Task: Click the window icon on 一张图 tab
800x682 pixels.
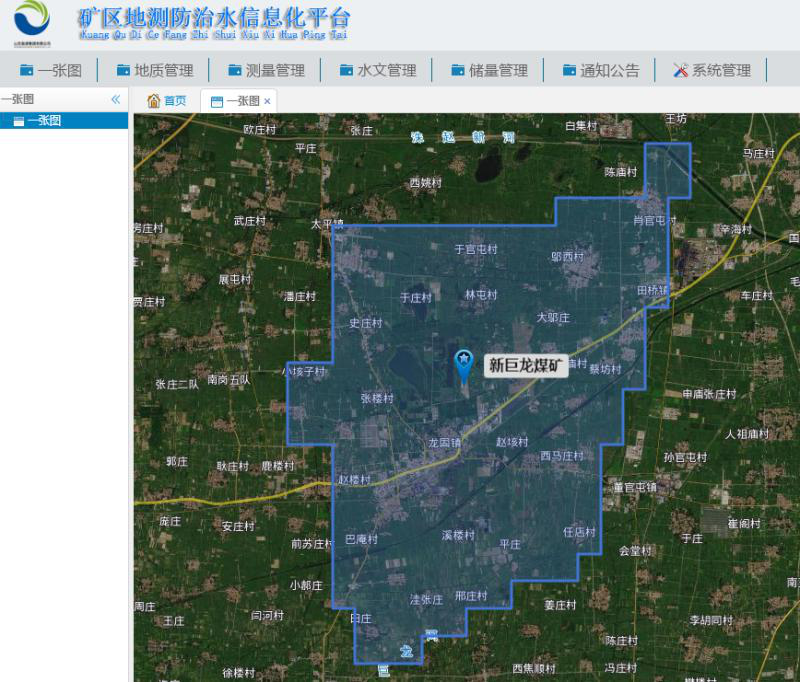Action: tap(217, 102)
